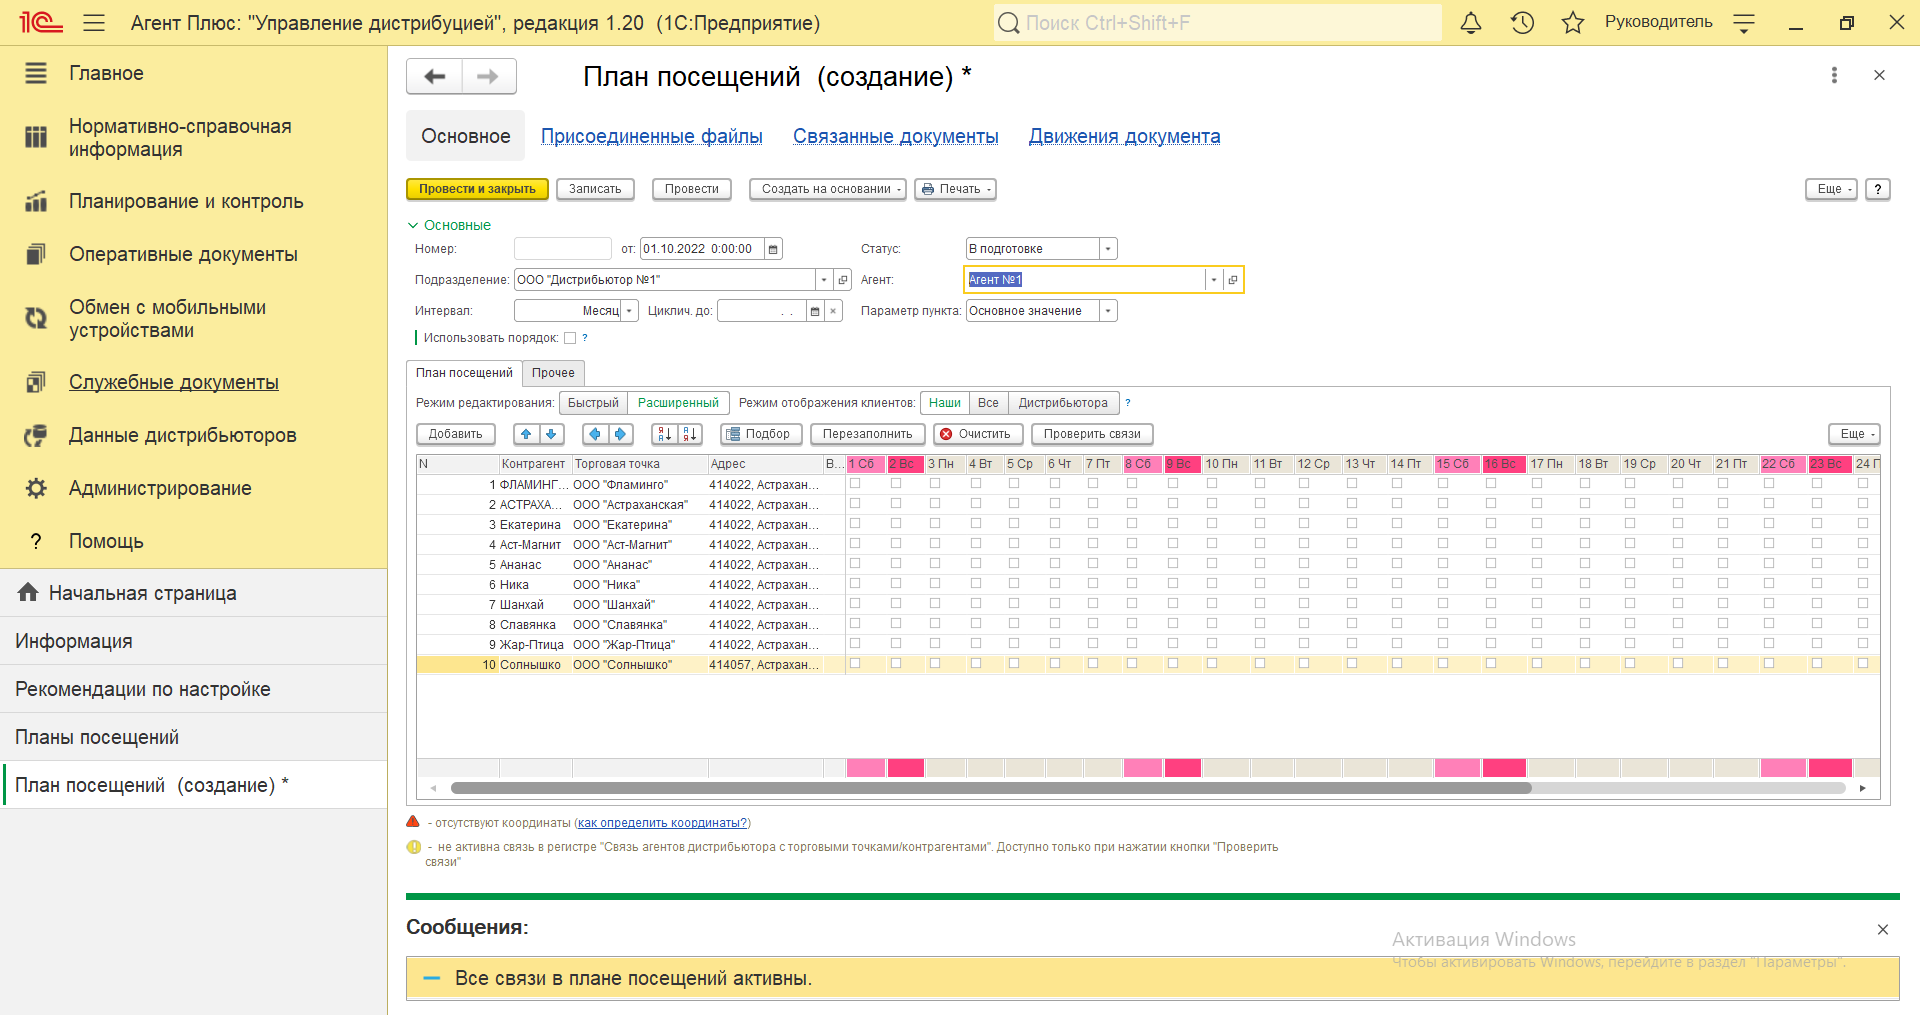
Task: Select Быстрый editing mode
Action: [x=593, y=403]
